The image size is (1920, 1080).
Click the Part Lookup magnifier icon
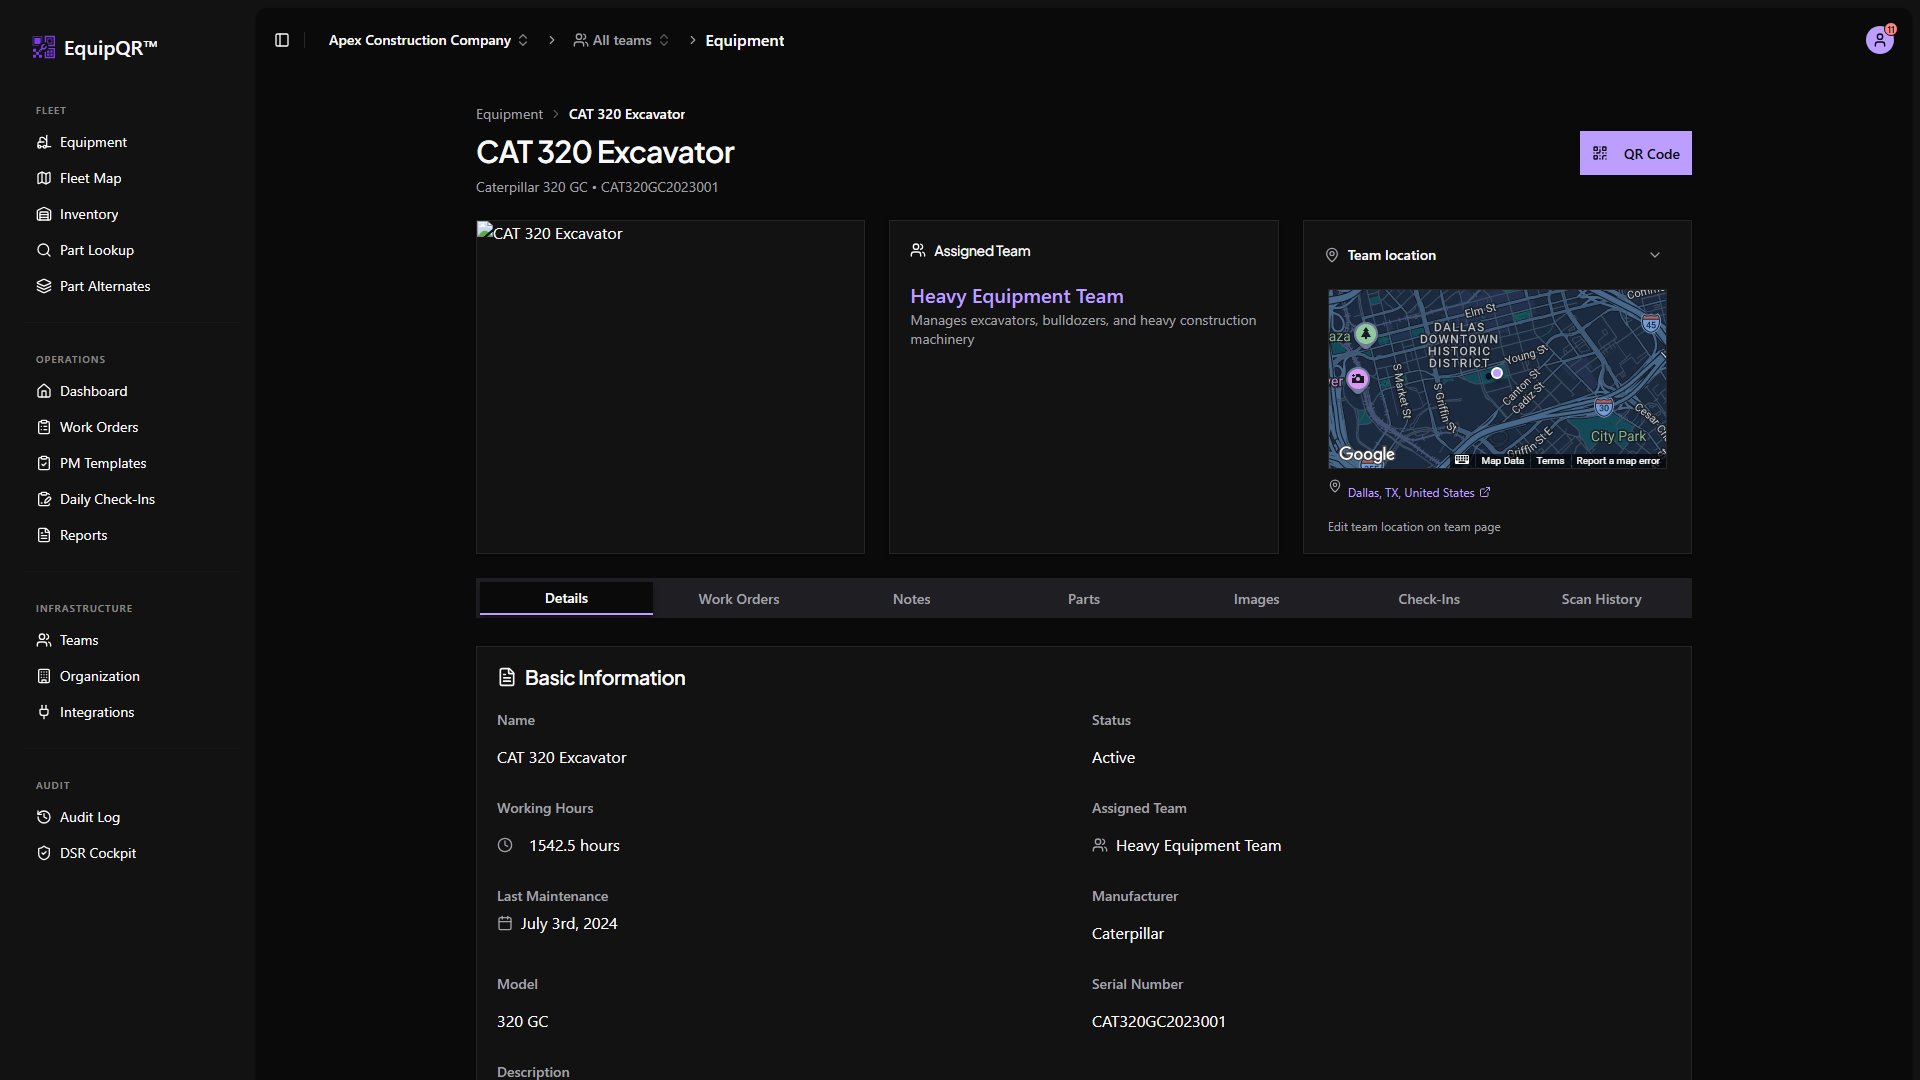click(x=44, y=250)
